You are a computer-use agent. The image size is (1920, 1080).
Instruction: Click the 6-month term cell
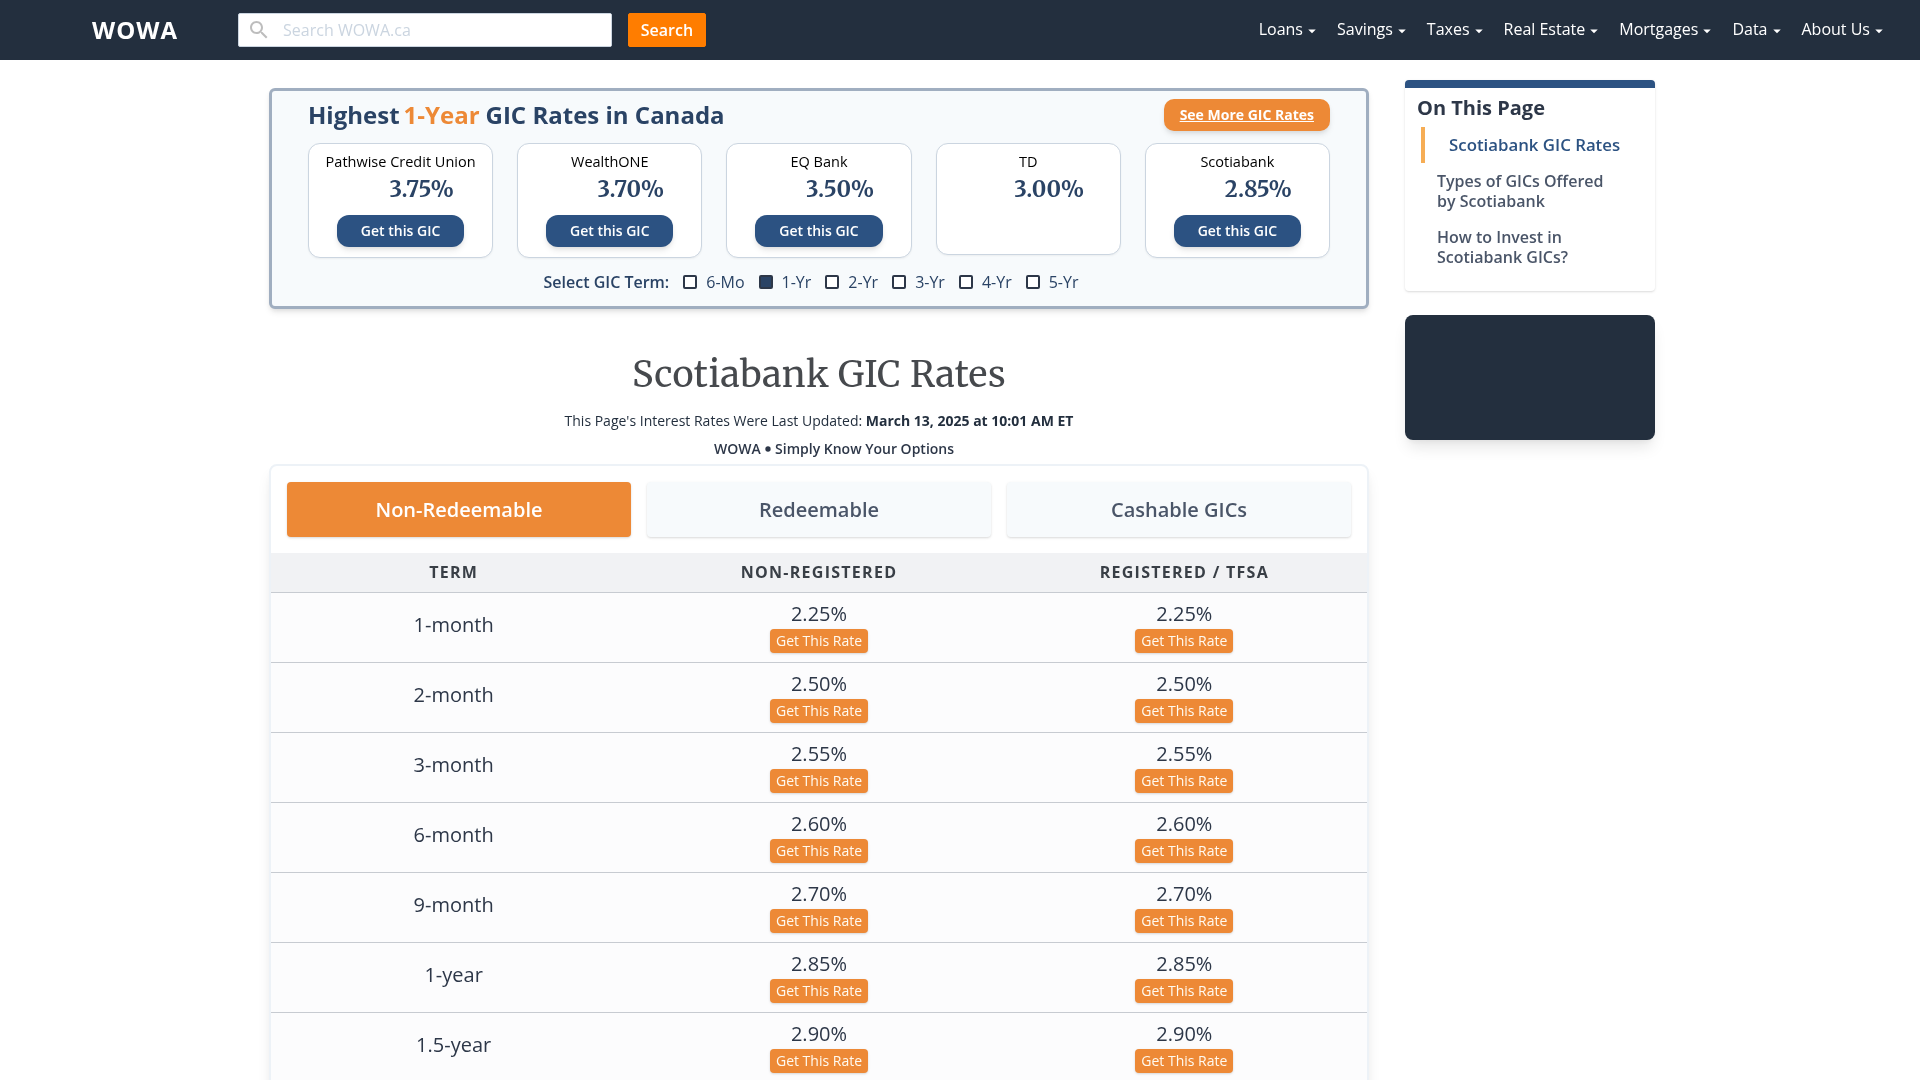(x=453, y=835)
